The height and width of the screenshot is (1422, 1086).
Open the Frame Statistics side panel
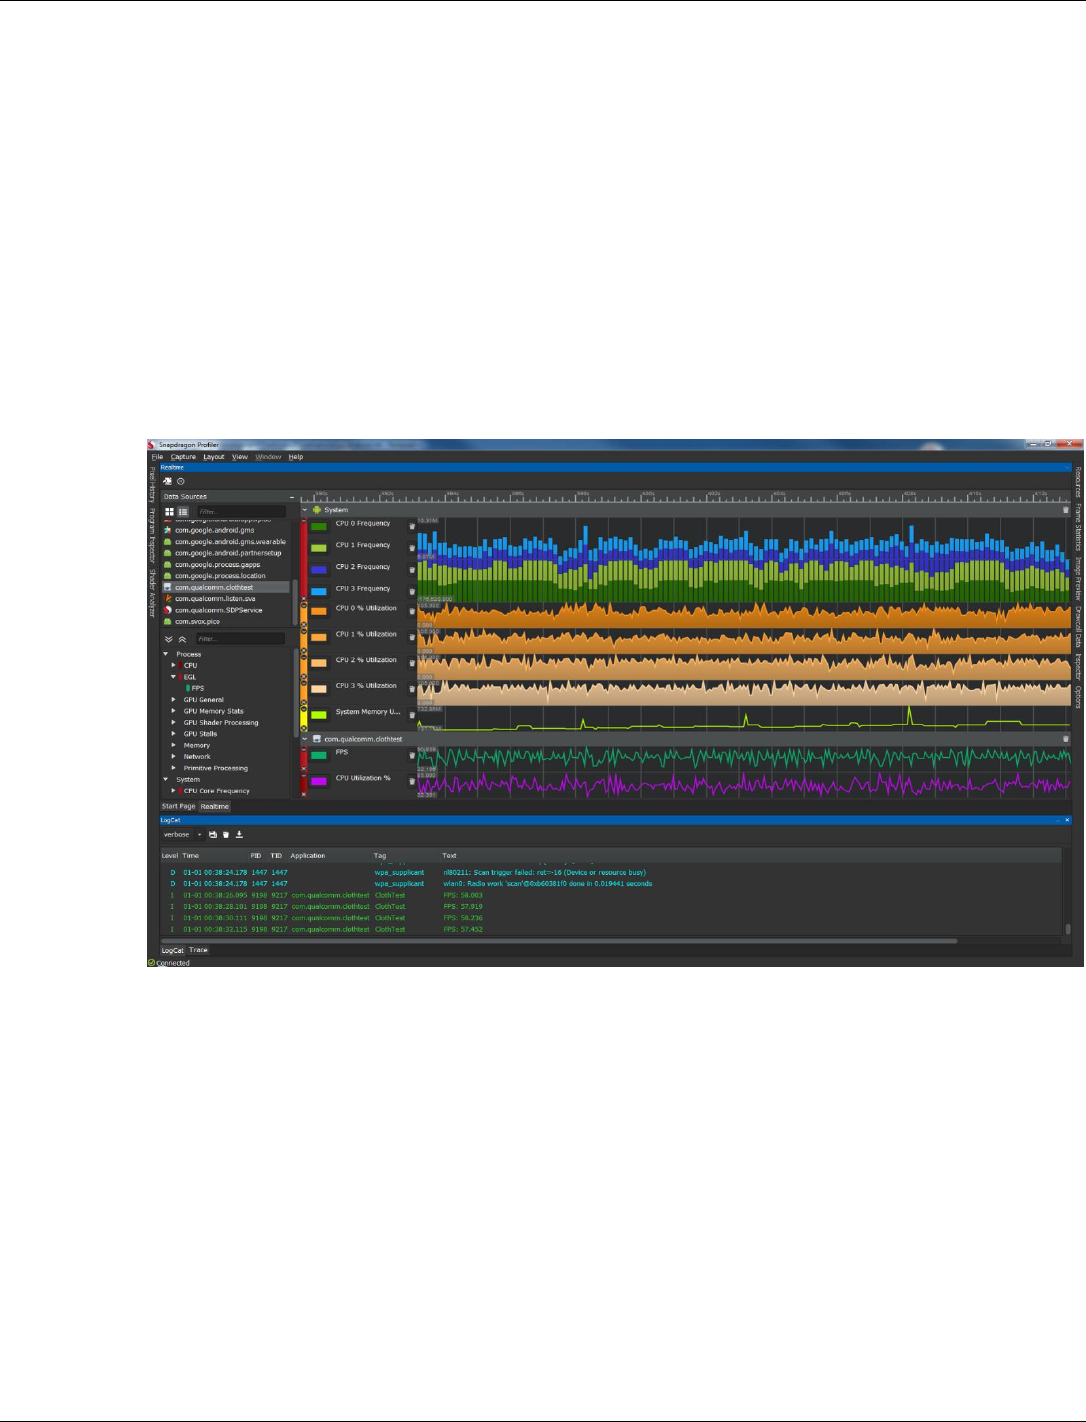pos(1078,527)
